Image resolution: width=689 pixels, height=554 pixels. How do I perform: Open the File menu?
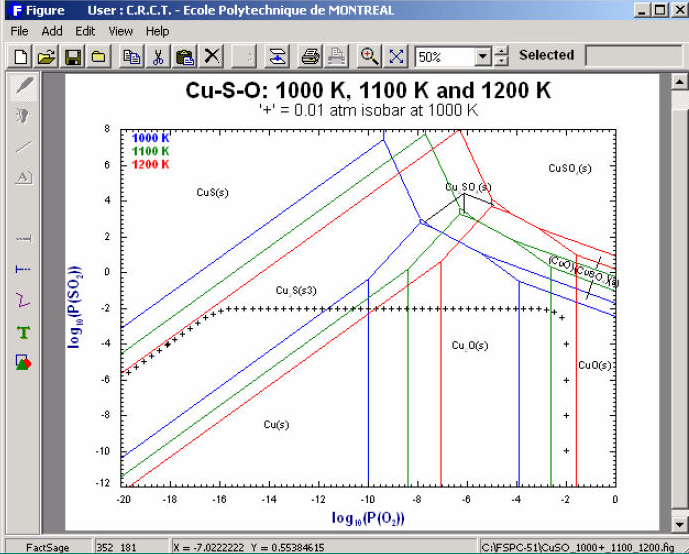click(19, 31)
